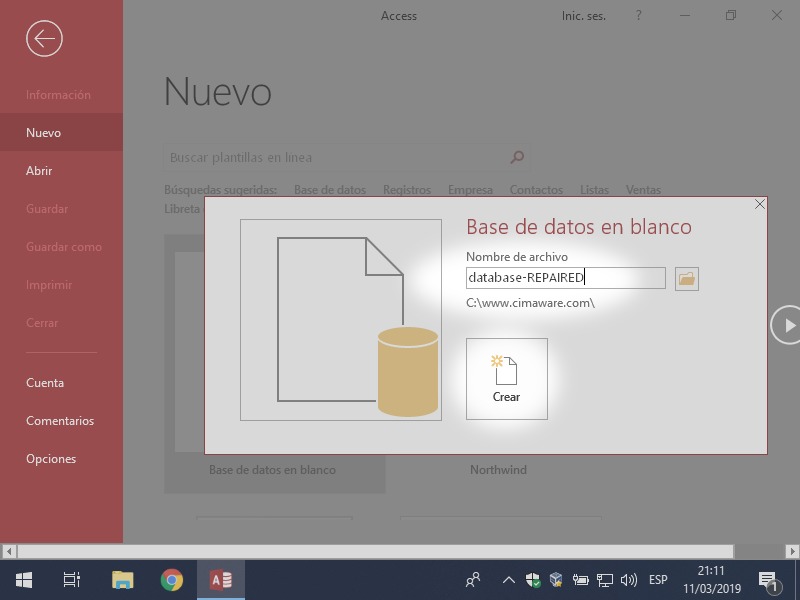Open Google Chrome from the taskbar

172,580
